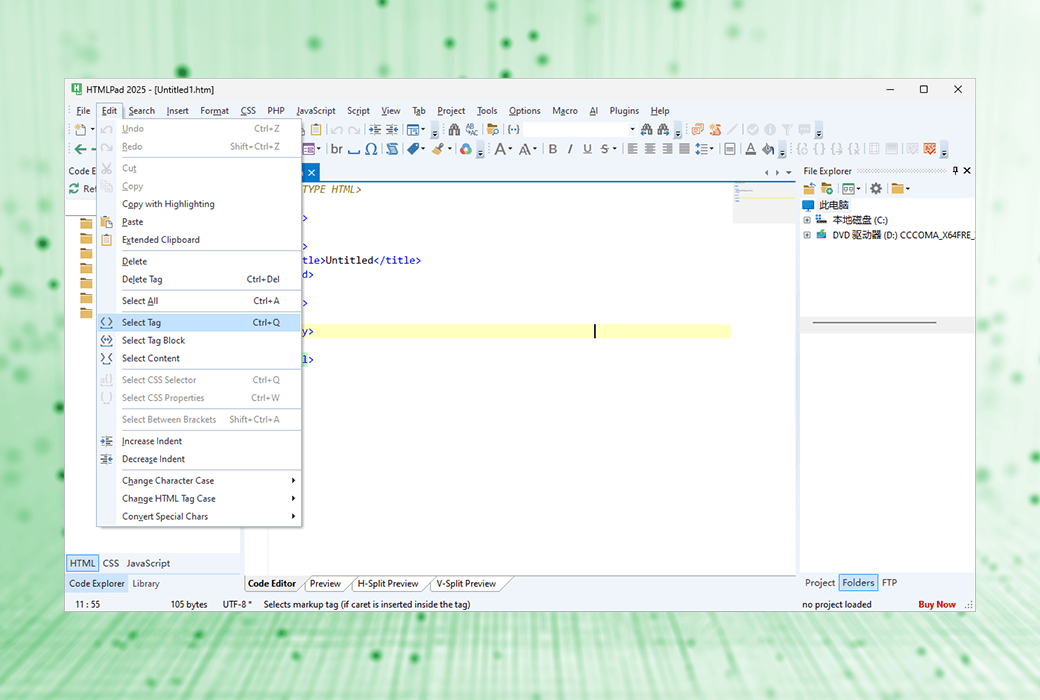The width and height of the screenshot is (1040, 700).
Task: Open Convert Special Chars submenu
Action: [x=199, y=516]
